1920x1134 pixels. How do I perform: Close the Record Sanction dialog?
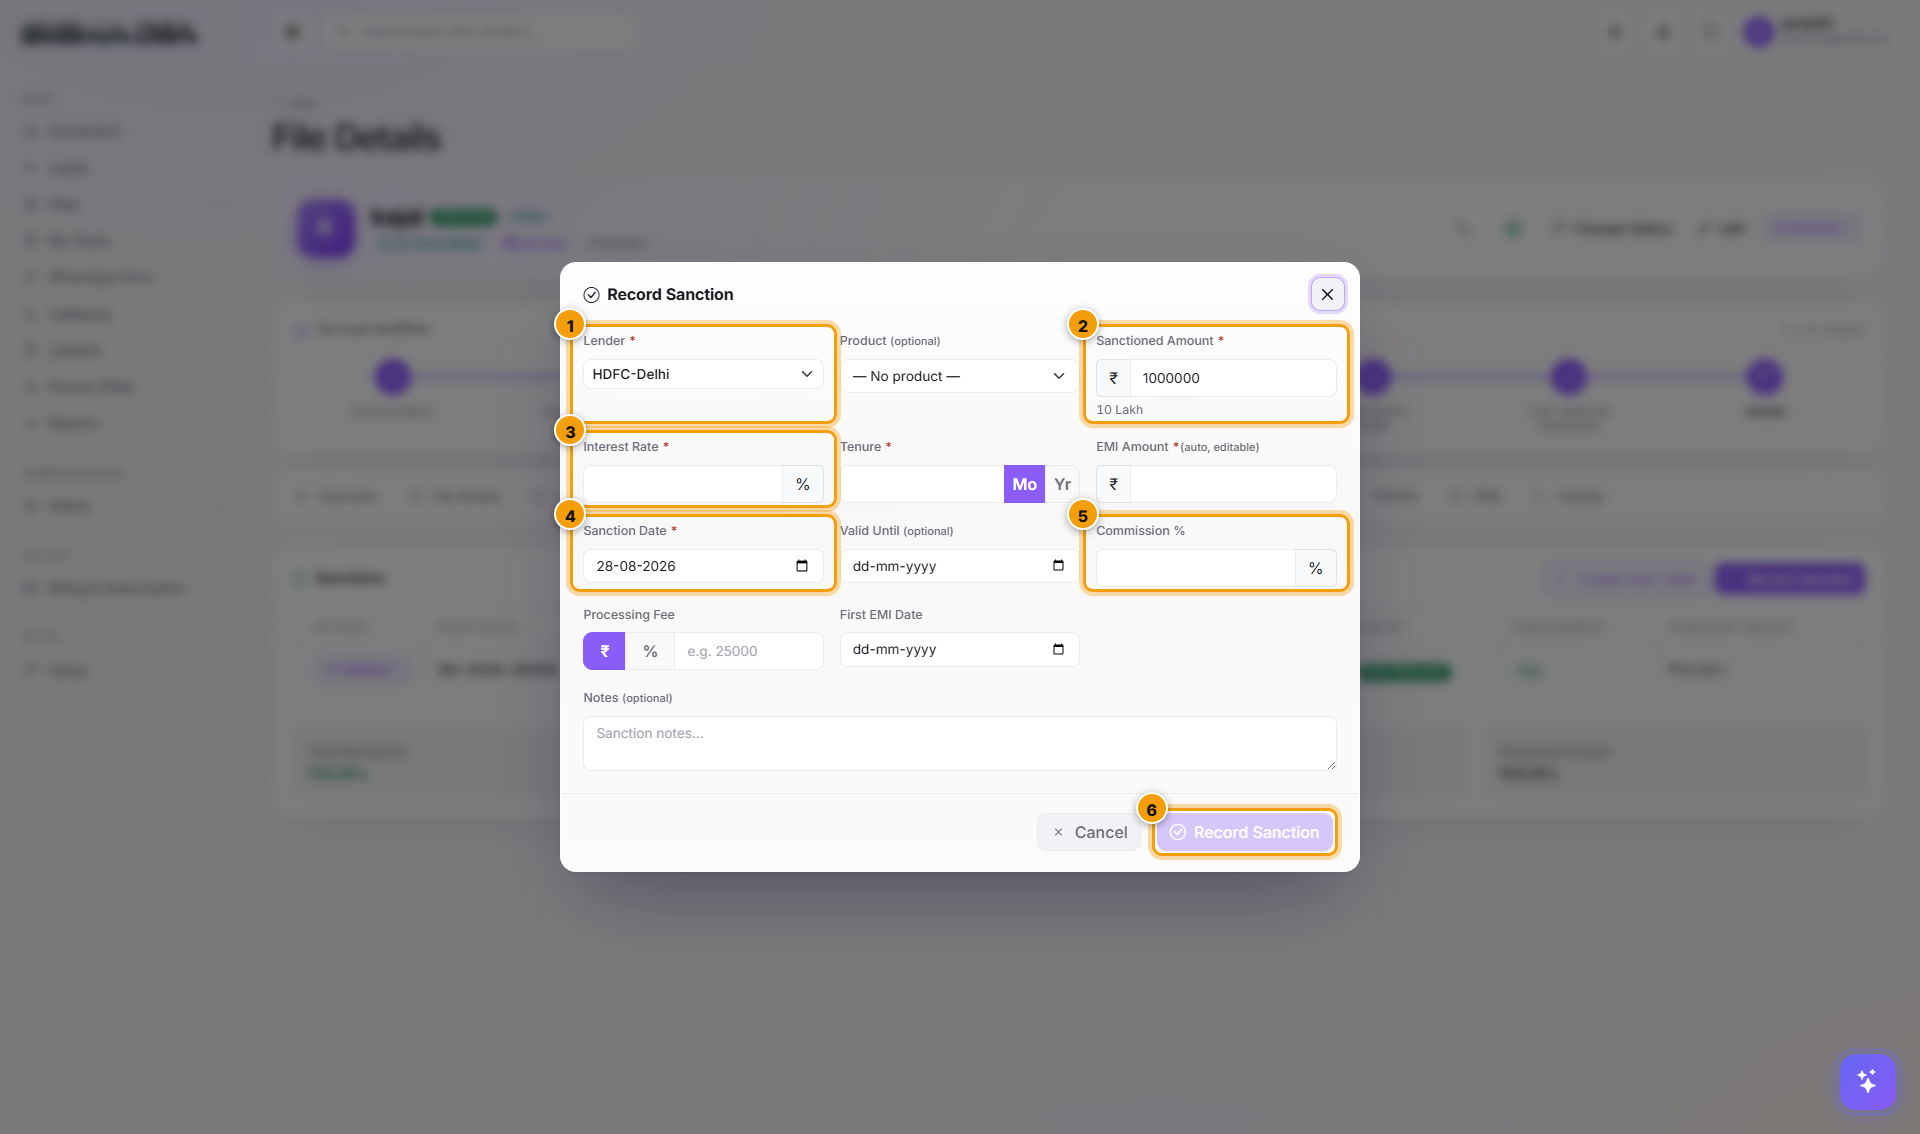1327,294
